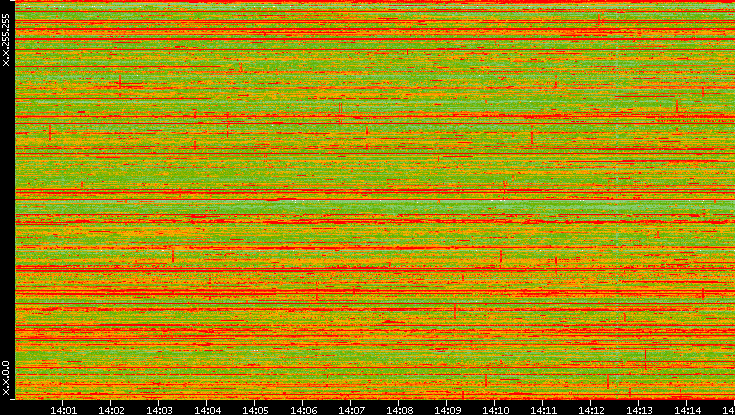Click the 14:12 time tick label
The image size is (735, 415).
[591, 410]
